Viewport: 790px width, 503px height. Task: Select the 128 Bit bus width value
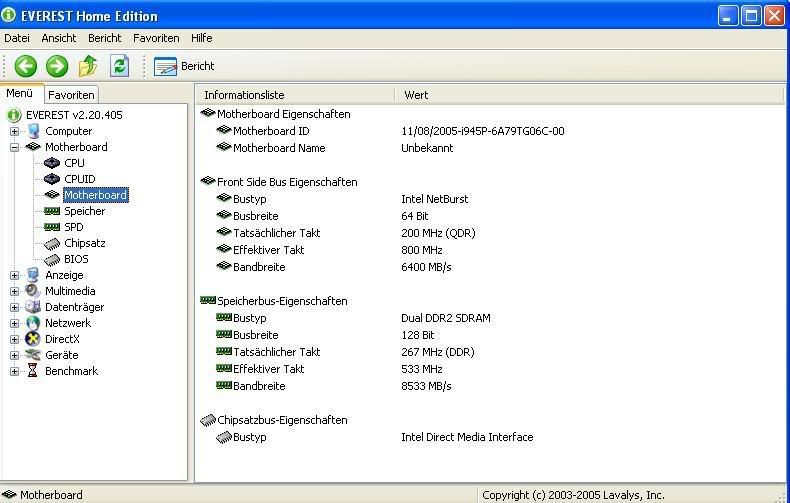tap(418, 335)
